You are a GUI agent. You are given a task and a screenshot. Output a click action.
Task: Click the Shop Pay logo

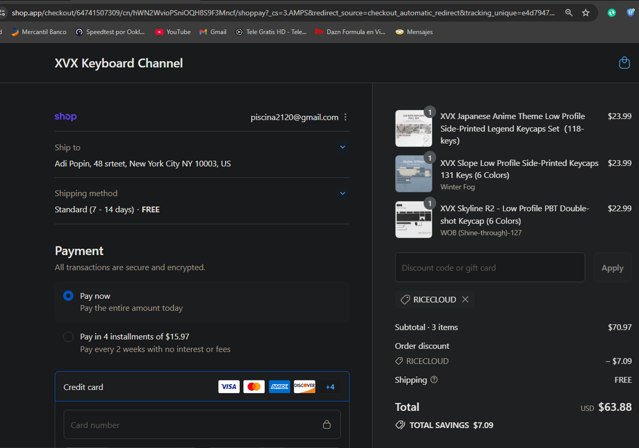click(66, 117)
